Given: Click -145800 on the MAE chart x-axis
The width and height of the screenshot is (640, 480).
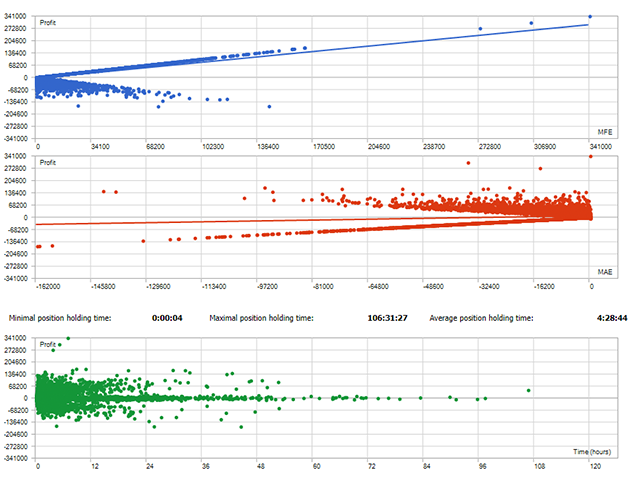Looking at the screenshot, I should [x=103, y=287].
